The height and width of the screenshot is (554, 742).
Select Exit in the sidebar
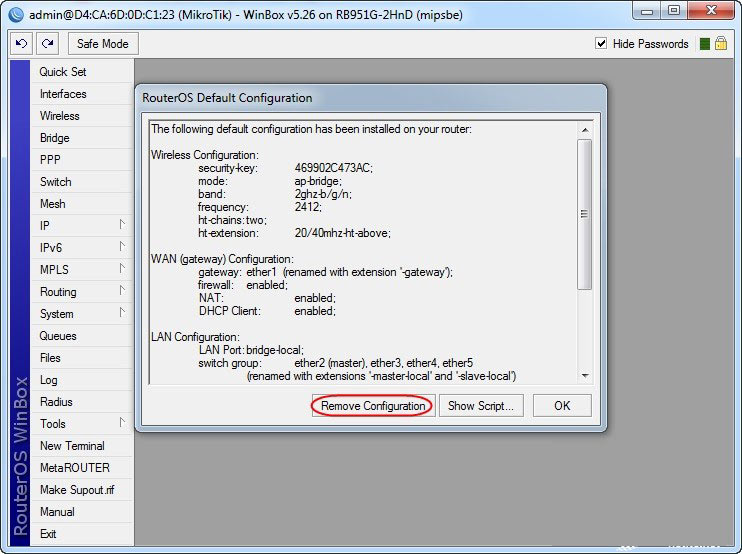click(82, 534)
